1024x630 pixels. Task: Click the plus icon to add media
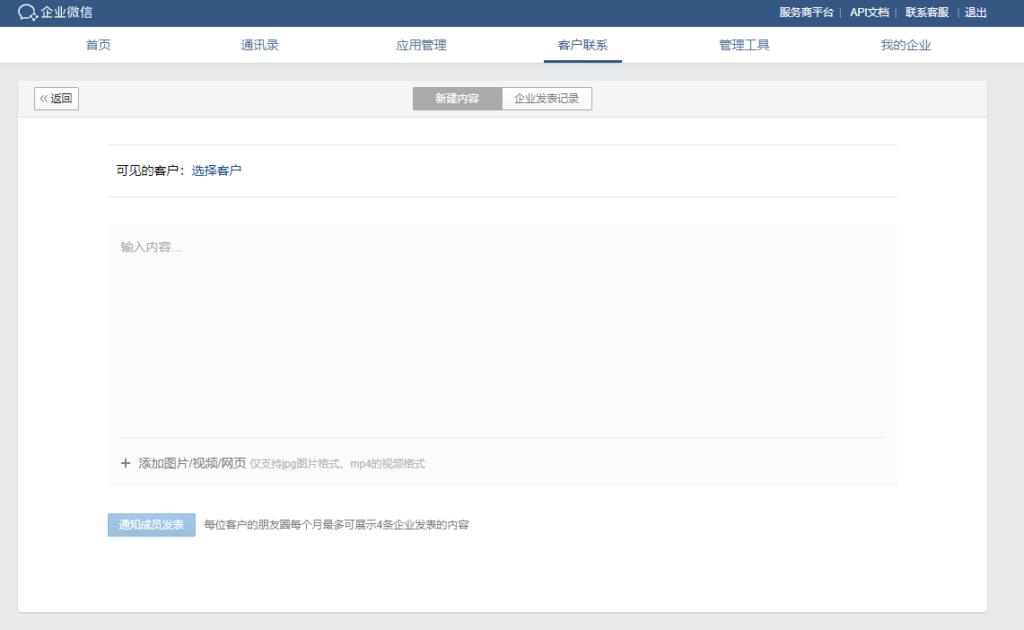(124, 463)
